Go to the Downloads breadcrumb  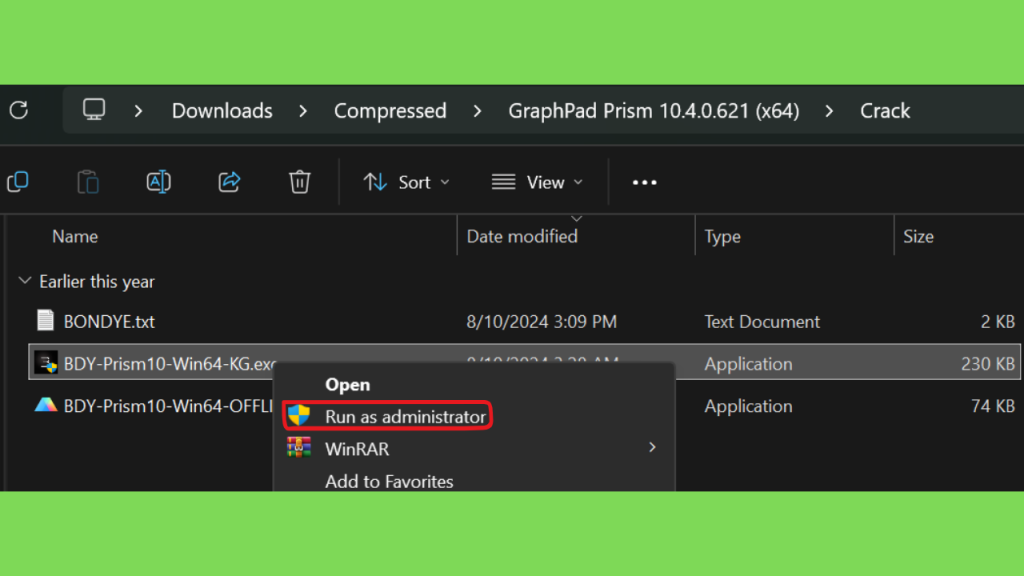tap(222, 111)
